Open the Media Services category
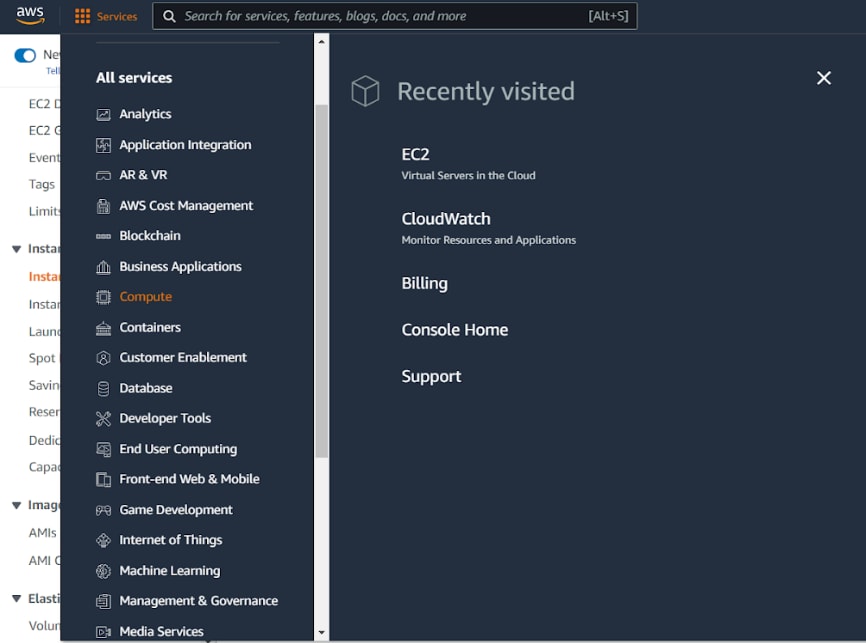This screenshot has height=643, width=866. [x=161, y=631]
